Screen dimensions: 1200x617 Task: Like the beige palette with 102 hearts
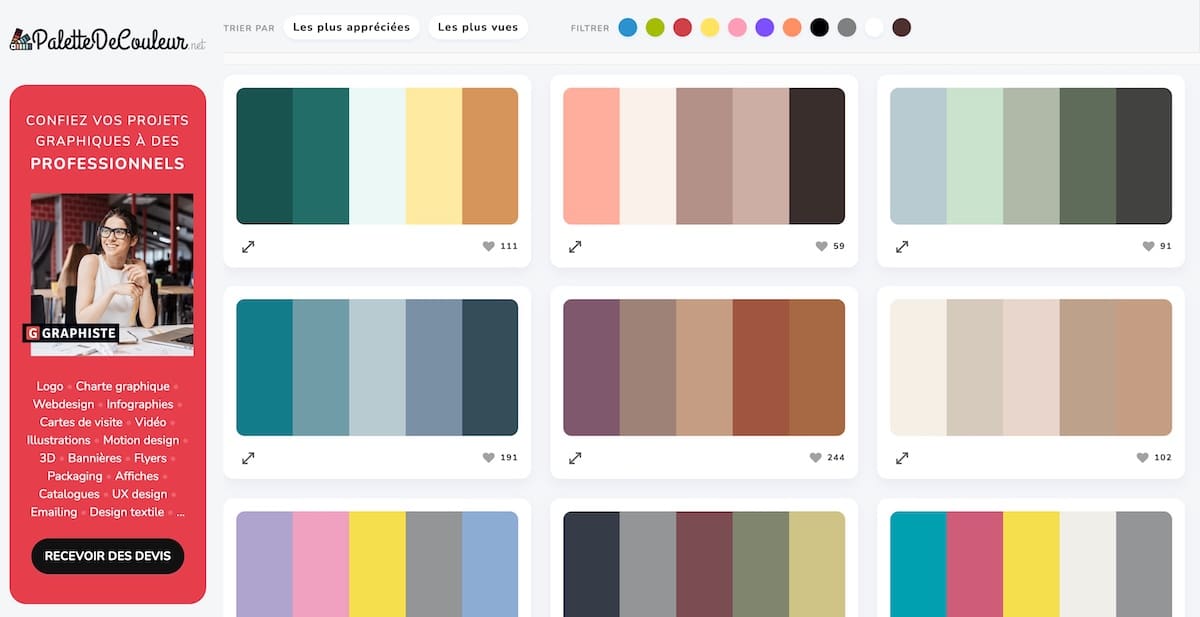(x=1142, y=458)
